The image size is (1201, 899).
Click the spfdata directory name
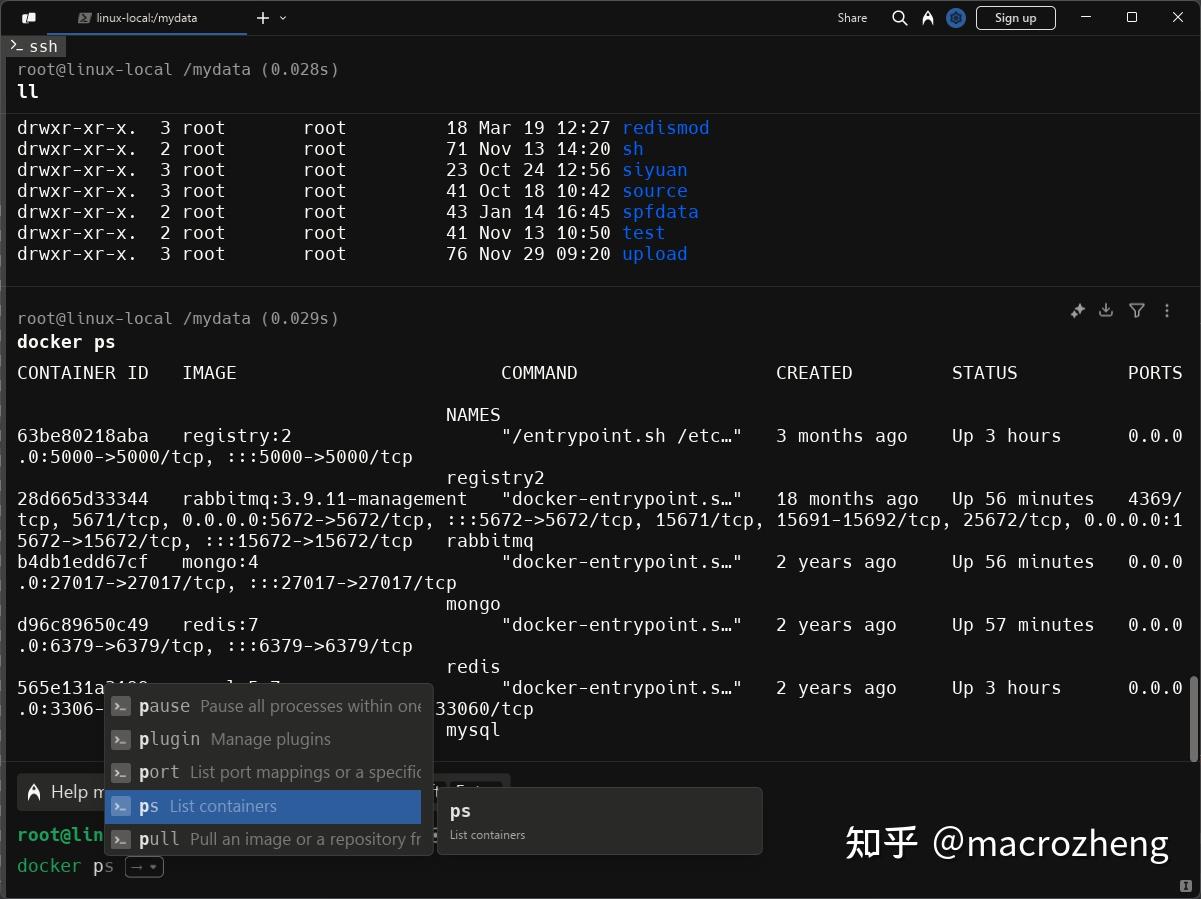660,212
